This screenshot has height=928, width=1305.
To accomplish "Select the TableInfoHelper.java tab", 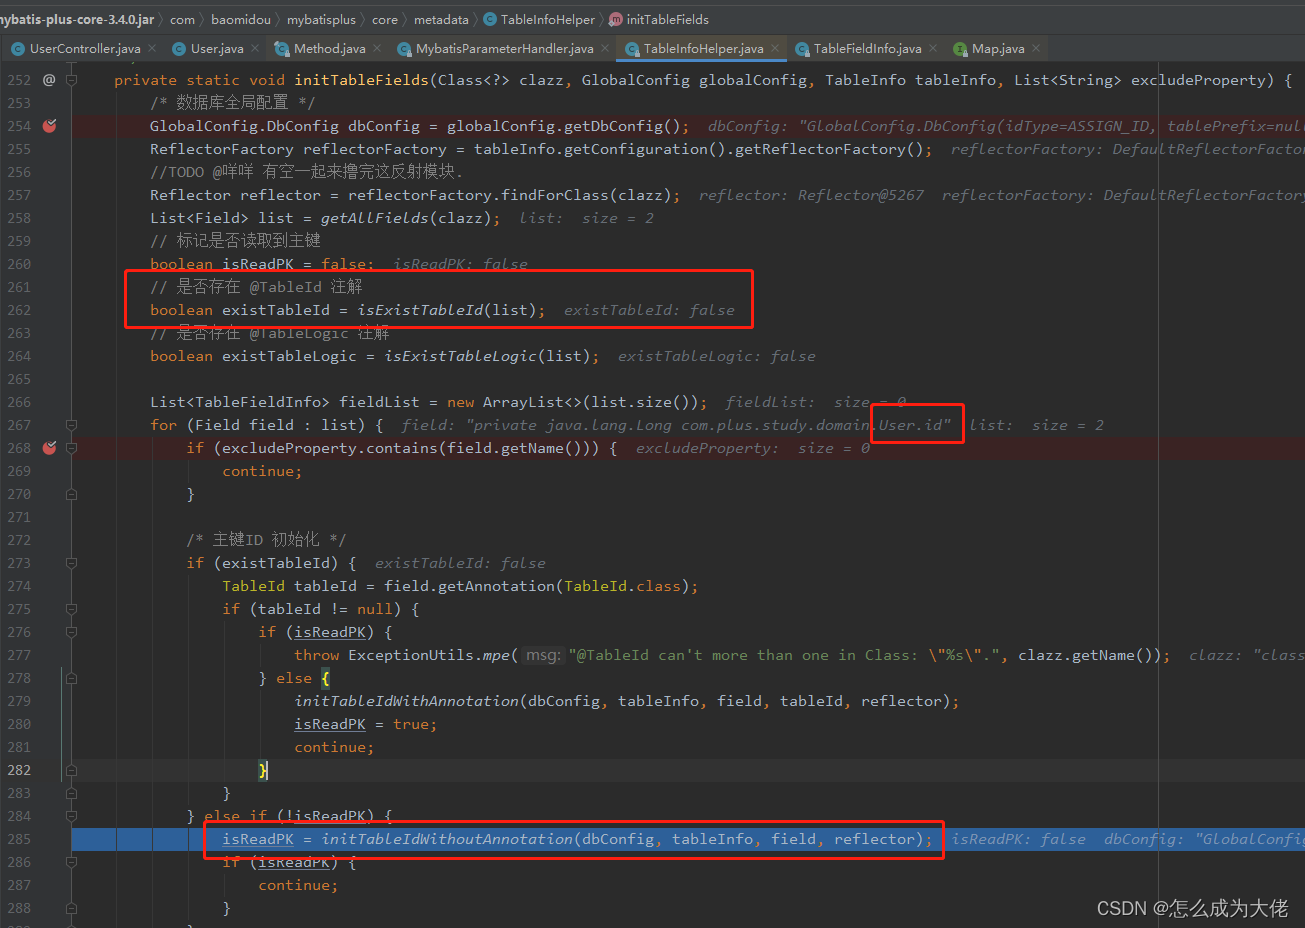I will [704, 48].
